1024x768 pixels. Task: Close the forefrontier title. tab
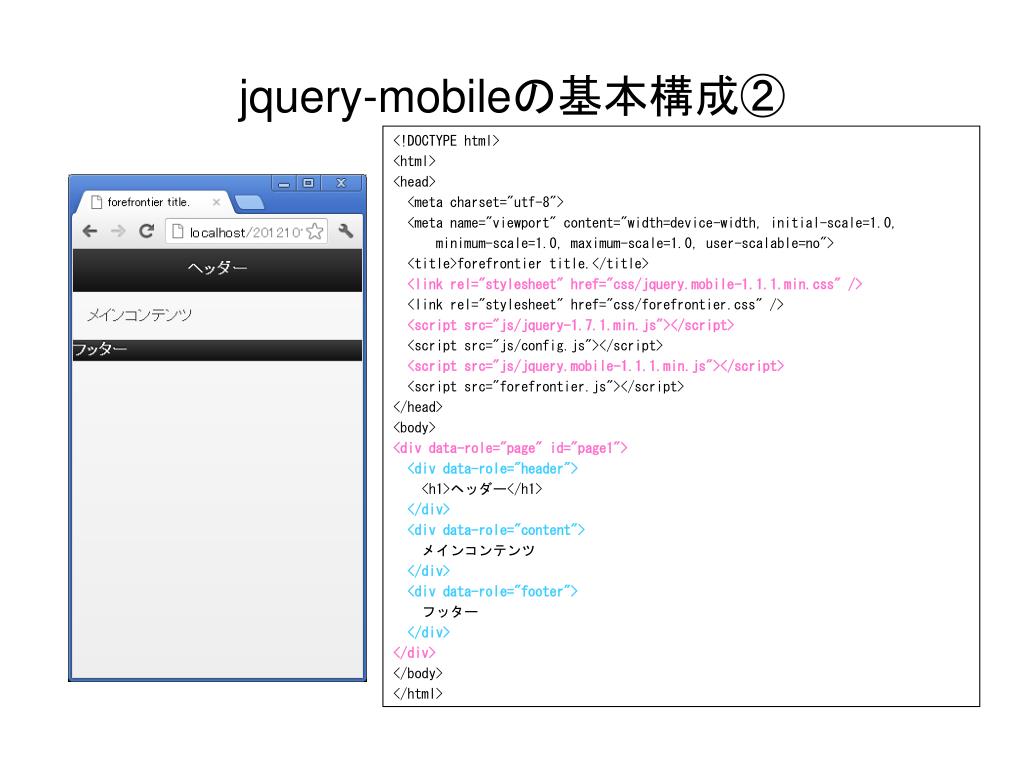[x=216, y=202]
